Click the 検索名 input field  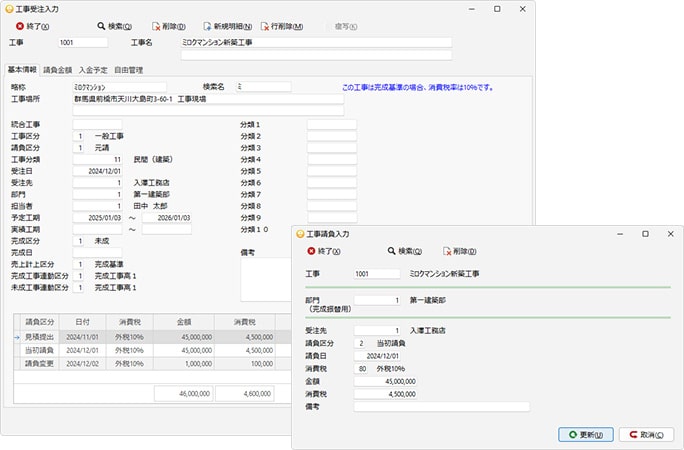coord(263,87)
